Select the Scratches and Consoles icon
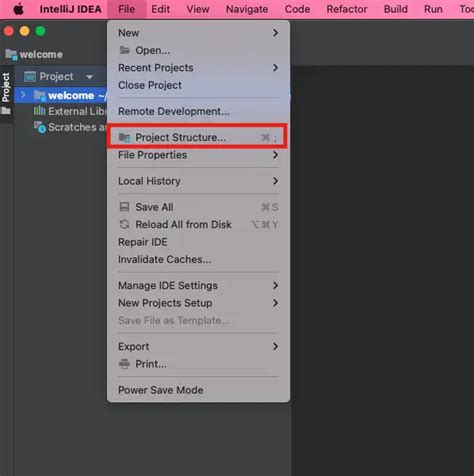Viewport: 474px width, 476px height. (x=40, y=127)
